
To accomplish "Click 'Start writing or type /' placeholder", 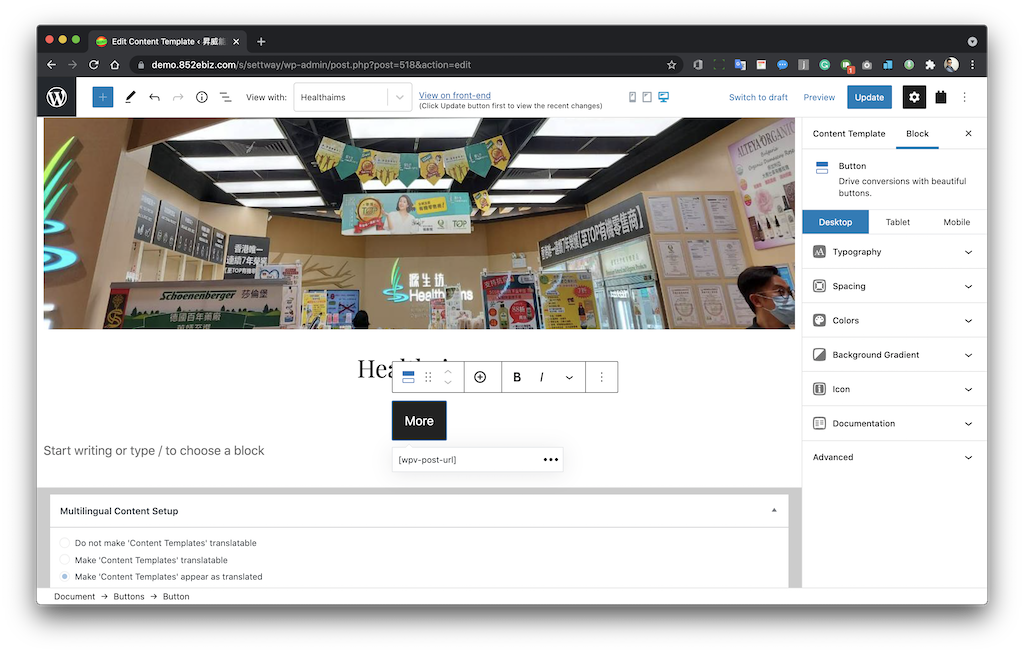I will [154, 451].
